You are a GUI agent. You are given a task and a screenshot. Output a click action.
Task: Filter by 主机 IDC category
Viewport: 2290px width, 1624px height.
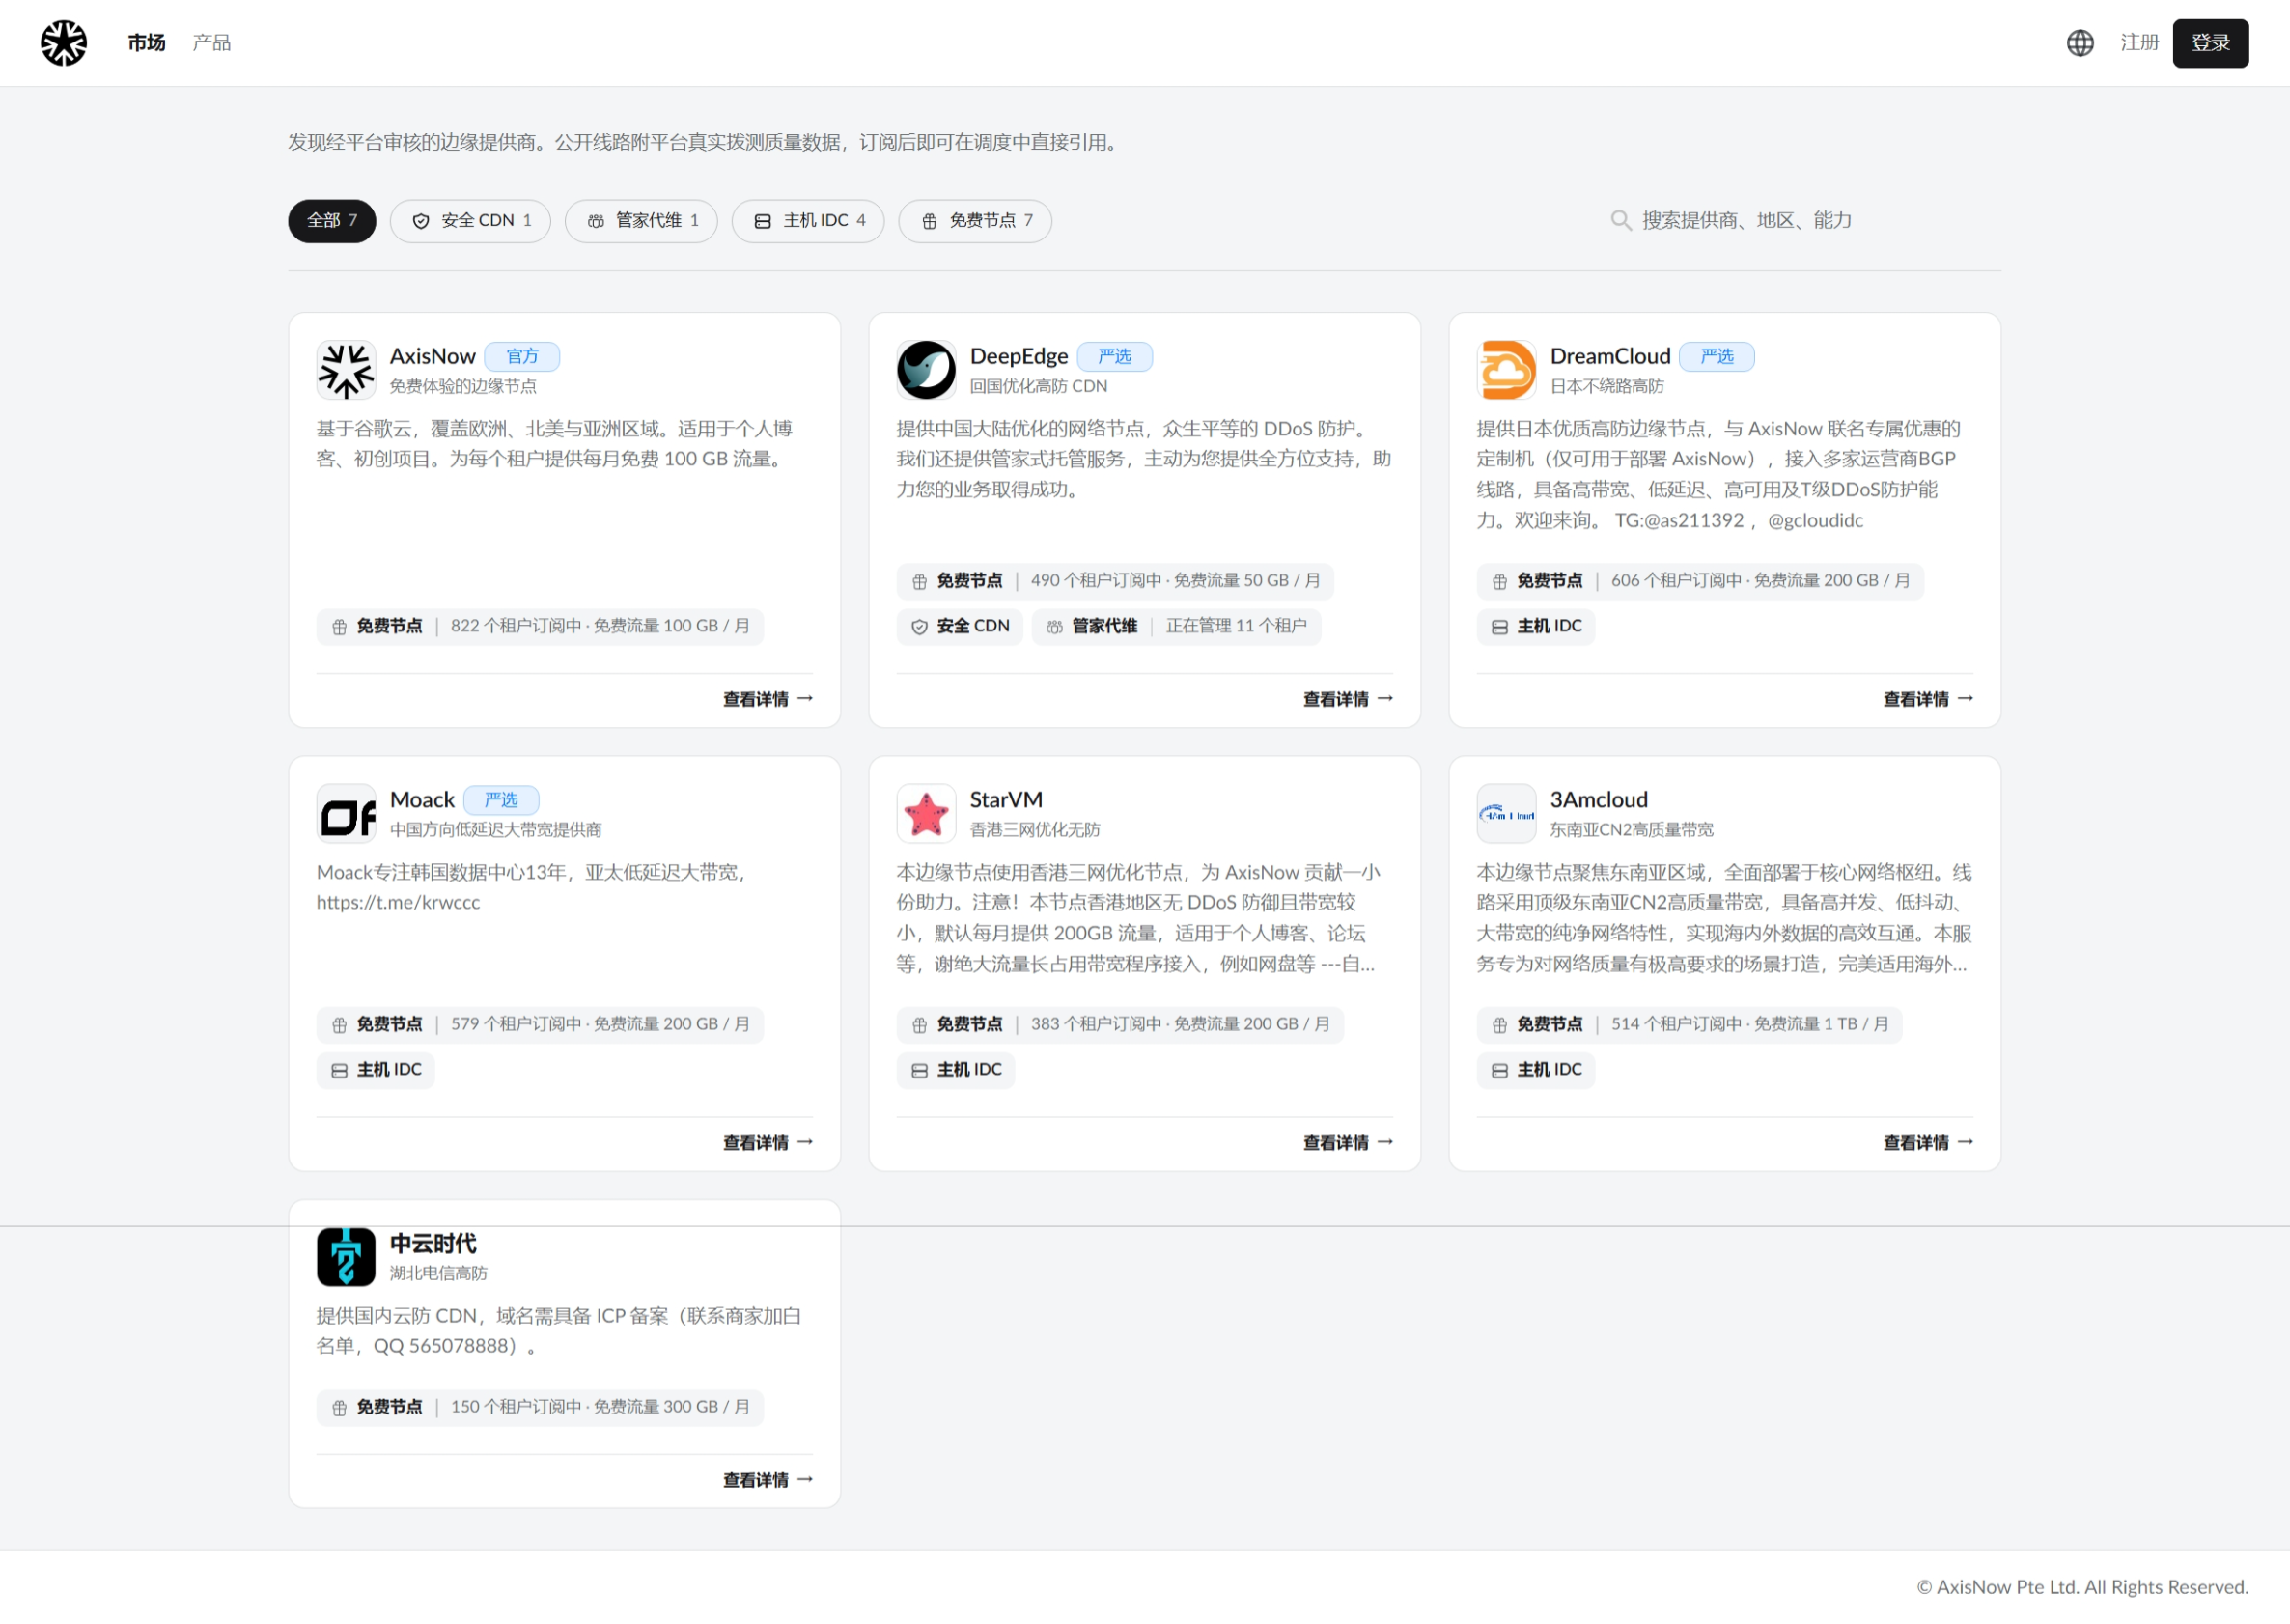point(808,221)
